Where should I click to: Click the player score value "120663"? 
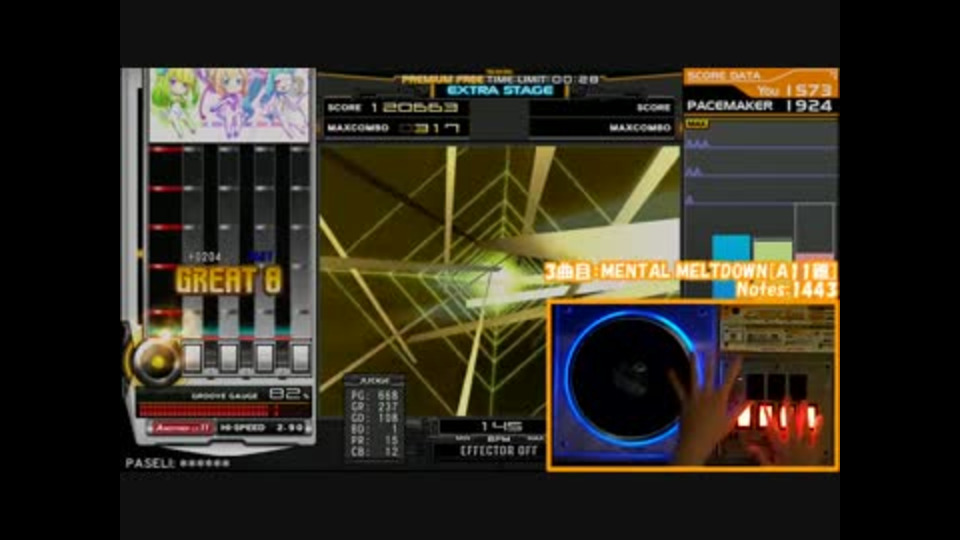point(414,108)
